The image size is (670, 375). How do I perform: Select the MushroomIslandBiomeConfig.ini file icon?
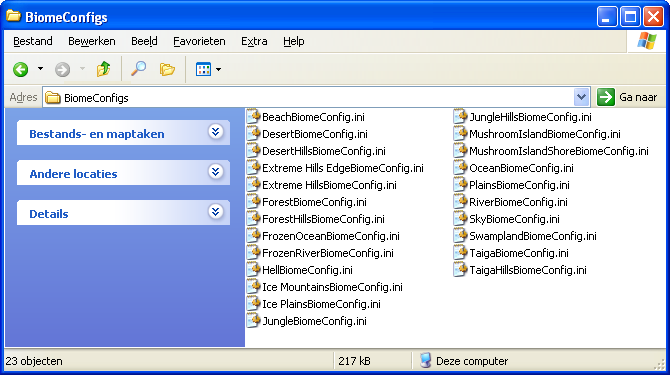coord(460,134)
